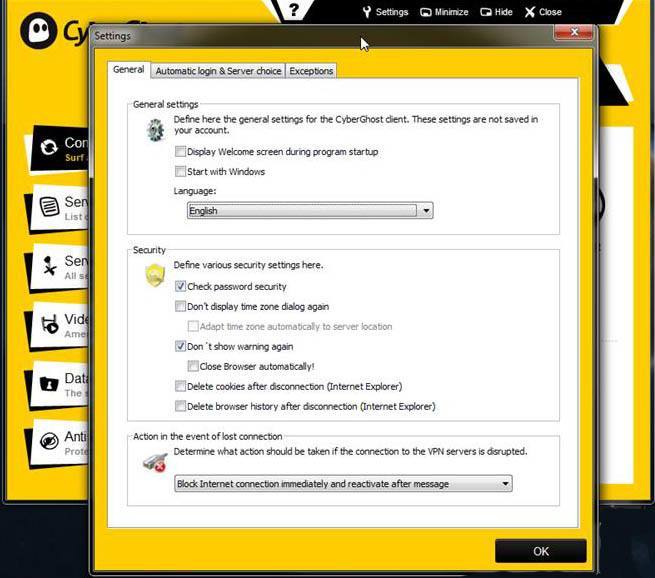The height and width of the screenshot is (578, 655).
Task: Click the data folder sidebar icon
Action: coord(49,384)
